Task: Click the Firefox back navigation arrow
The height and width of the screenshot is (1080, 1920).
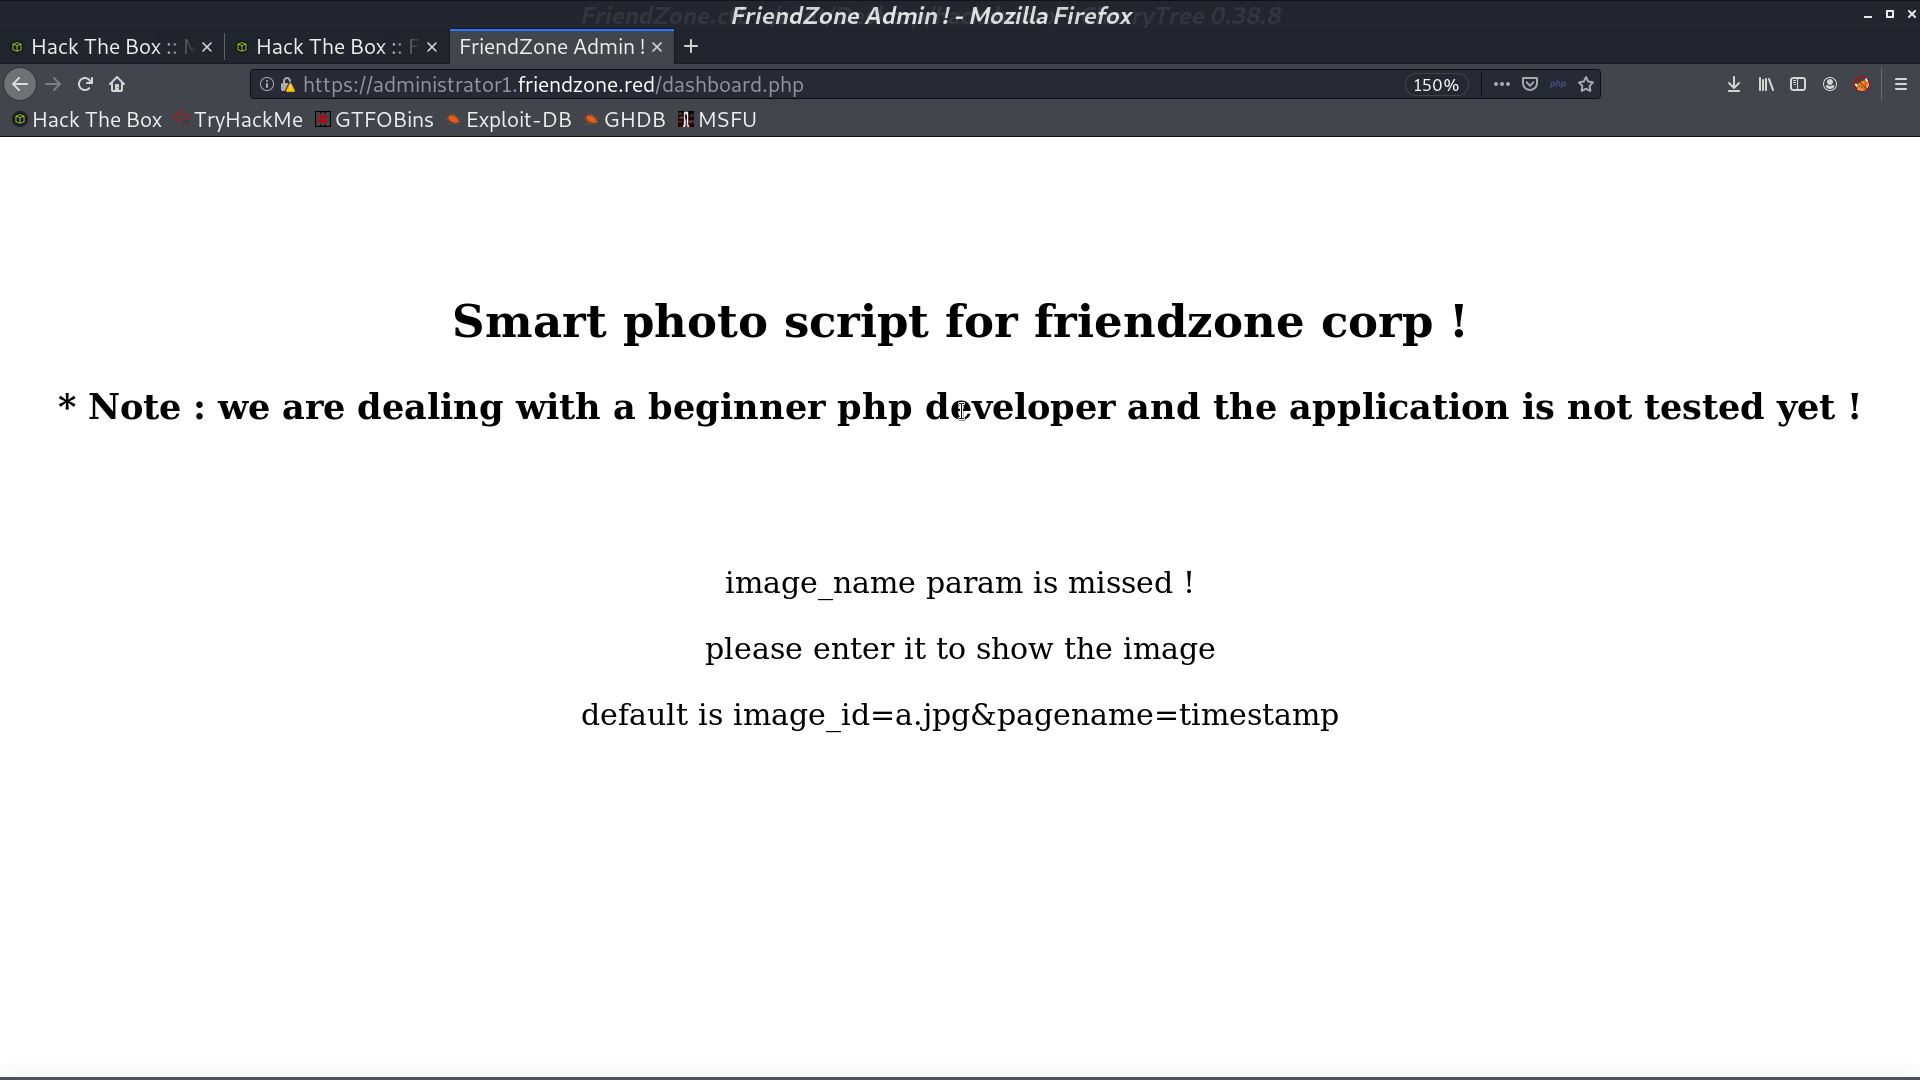Action: 22,84
